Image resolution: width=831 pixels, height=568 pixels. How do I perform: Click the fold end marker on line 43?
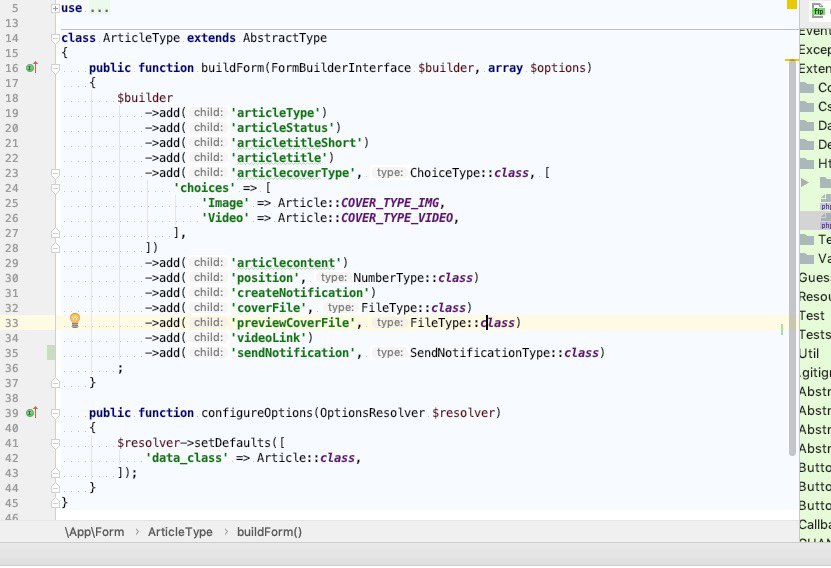coord(55,473)
